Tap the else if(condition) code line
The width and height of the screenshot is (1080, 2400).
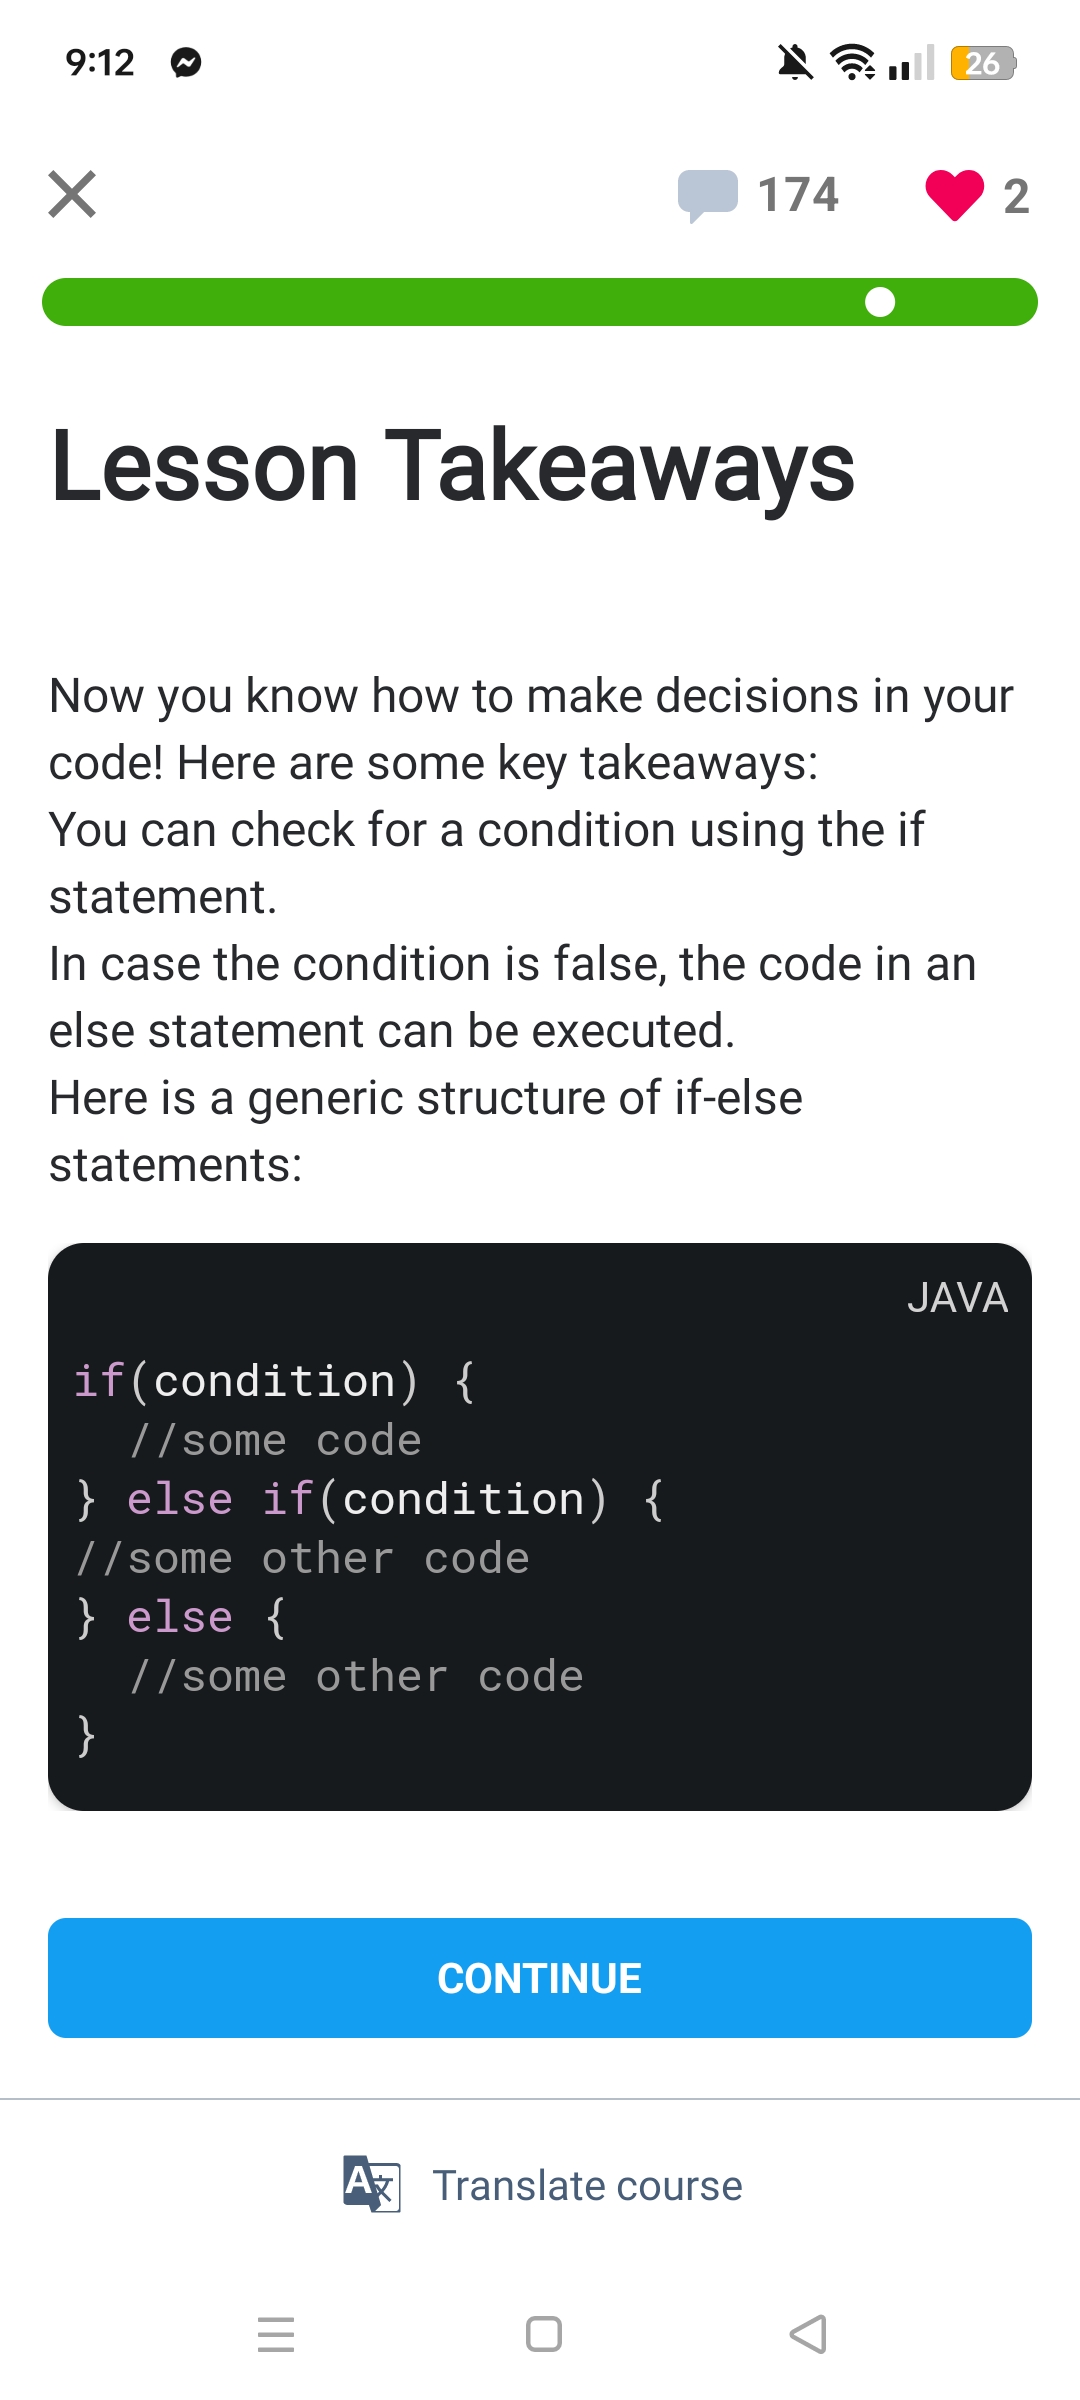[370, 1500]
